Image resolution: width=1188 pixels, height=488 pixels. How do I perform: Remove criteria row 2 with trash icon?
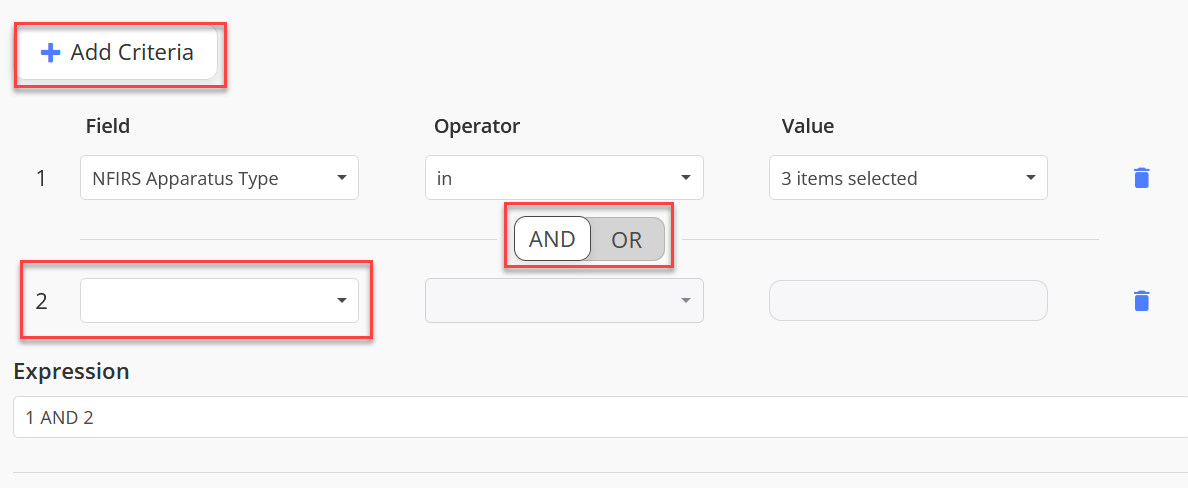click(x=1141, y=301)
